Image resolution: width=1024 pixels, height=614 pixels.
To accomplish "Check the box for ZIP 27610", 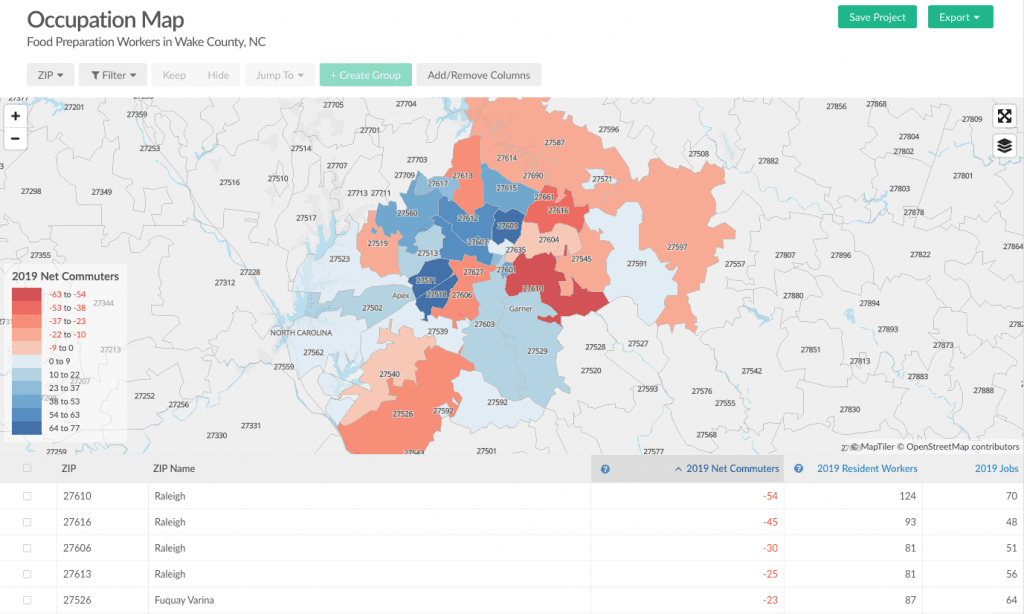I will click(x=27, y=496).
